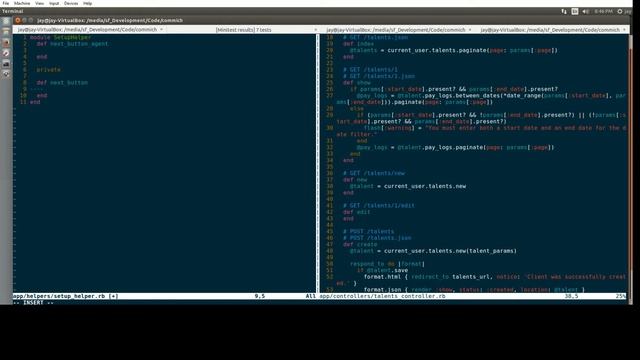Screen dimensions: 640x360
Task: Click the '# GET /talents/1/edit' comment
Action: click(x=378, y=205)
